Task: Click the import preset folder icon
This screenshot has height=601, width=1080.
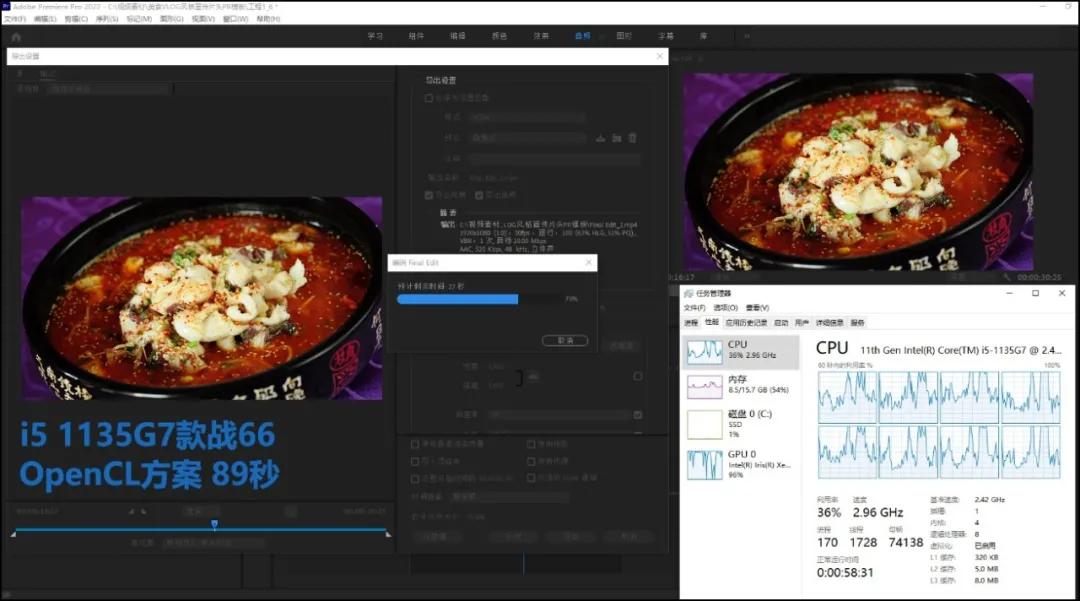Action: 618,138
